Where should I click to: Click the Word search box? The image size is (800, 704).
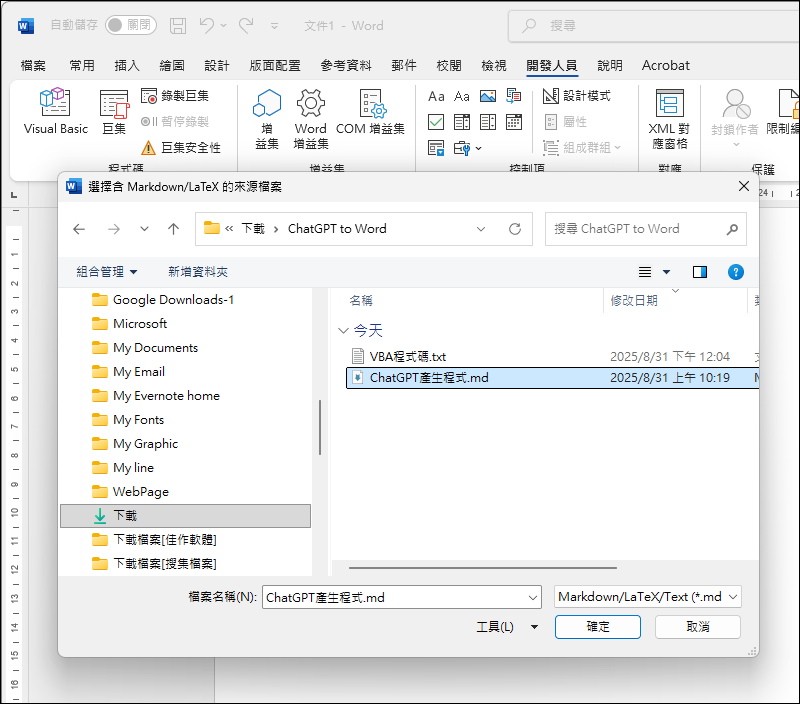click(x=654, y=26)
